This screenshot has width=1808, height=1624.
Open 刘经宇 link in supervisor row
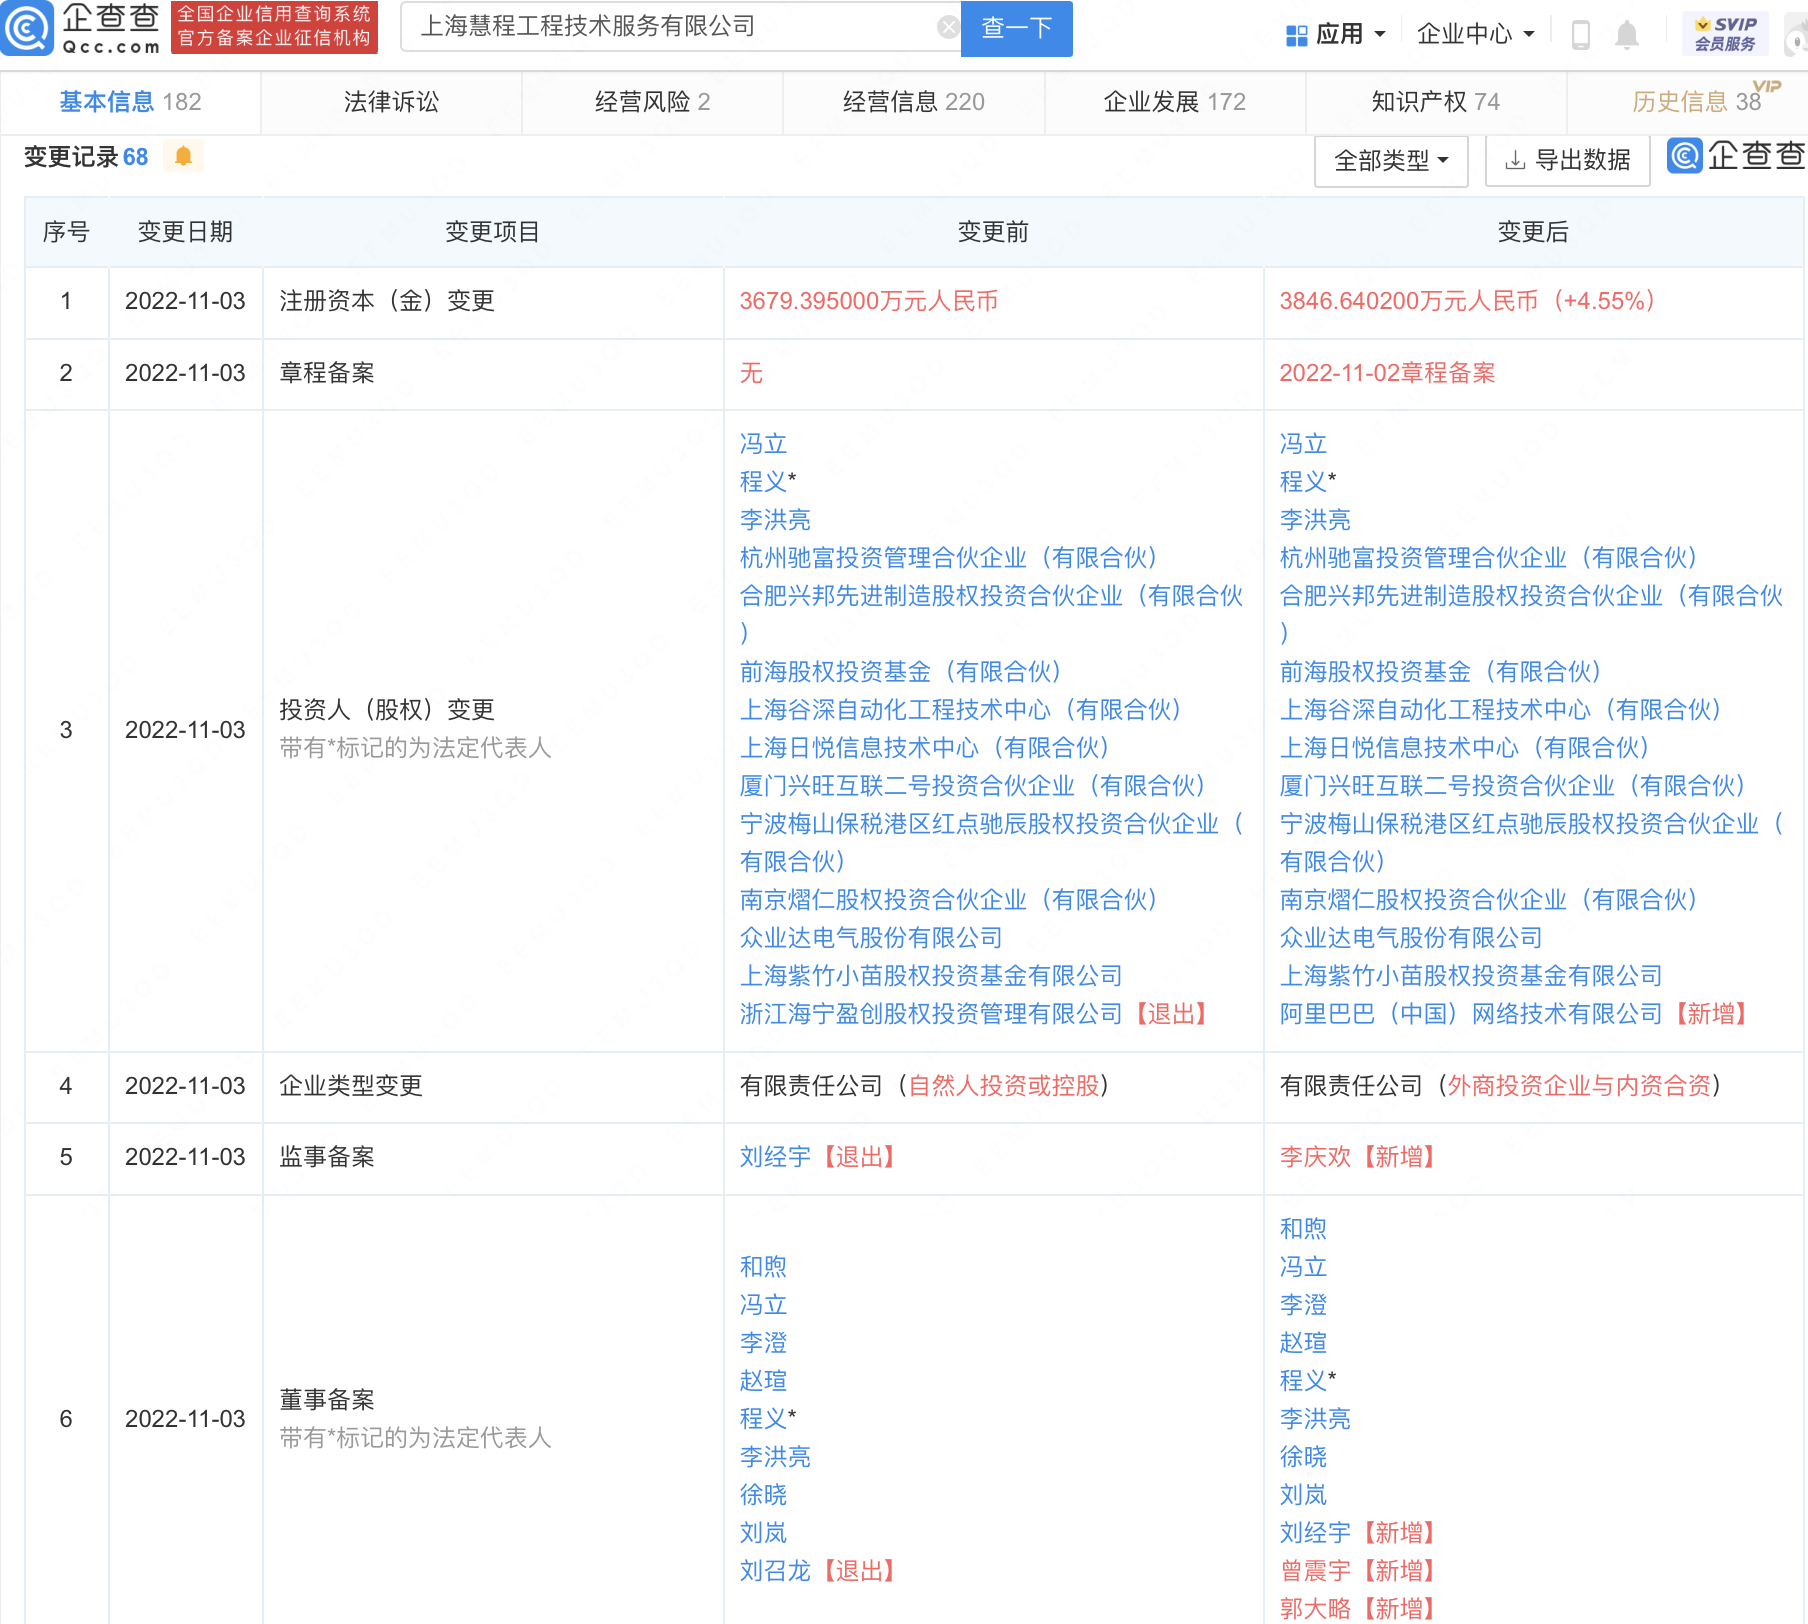point(775,1157)
